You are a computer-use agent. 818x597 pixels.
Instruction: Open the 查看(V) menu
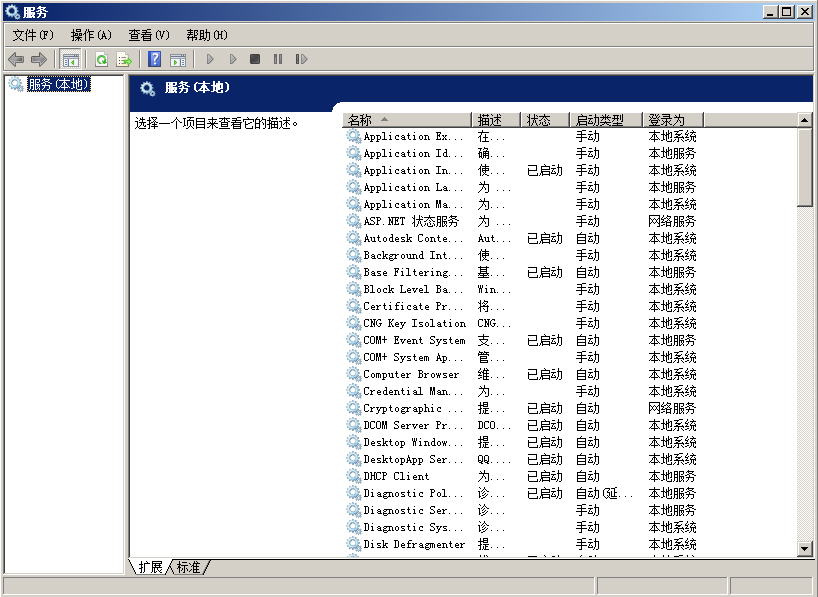click(x=149, y=35)
